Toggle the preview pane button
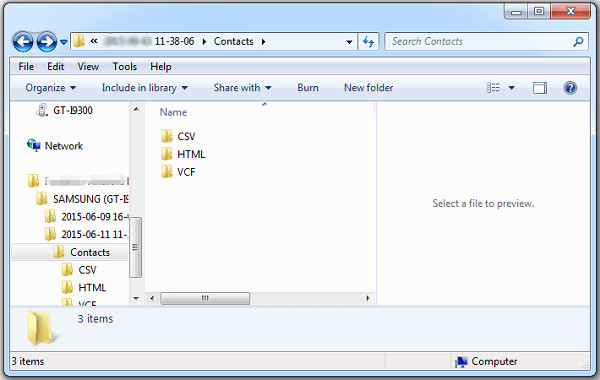This screenshot has width=600, height=380. point(540,88)
